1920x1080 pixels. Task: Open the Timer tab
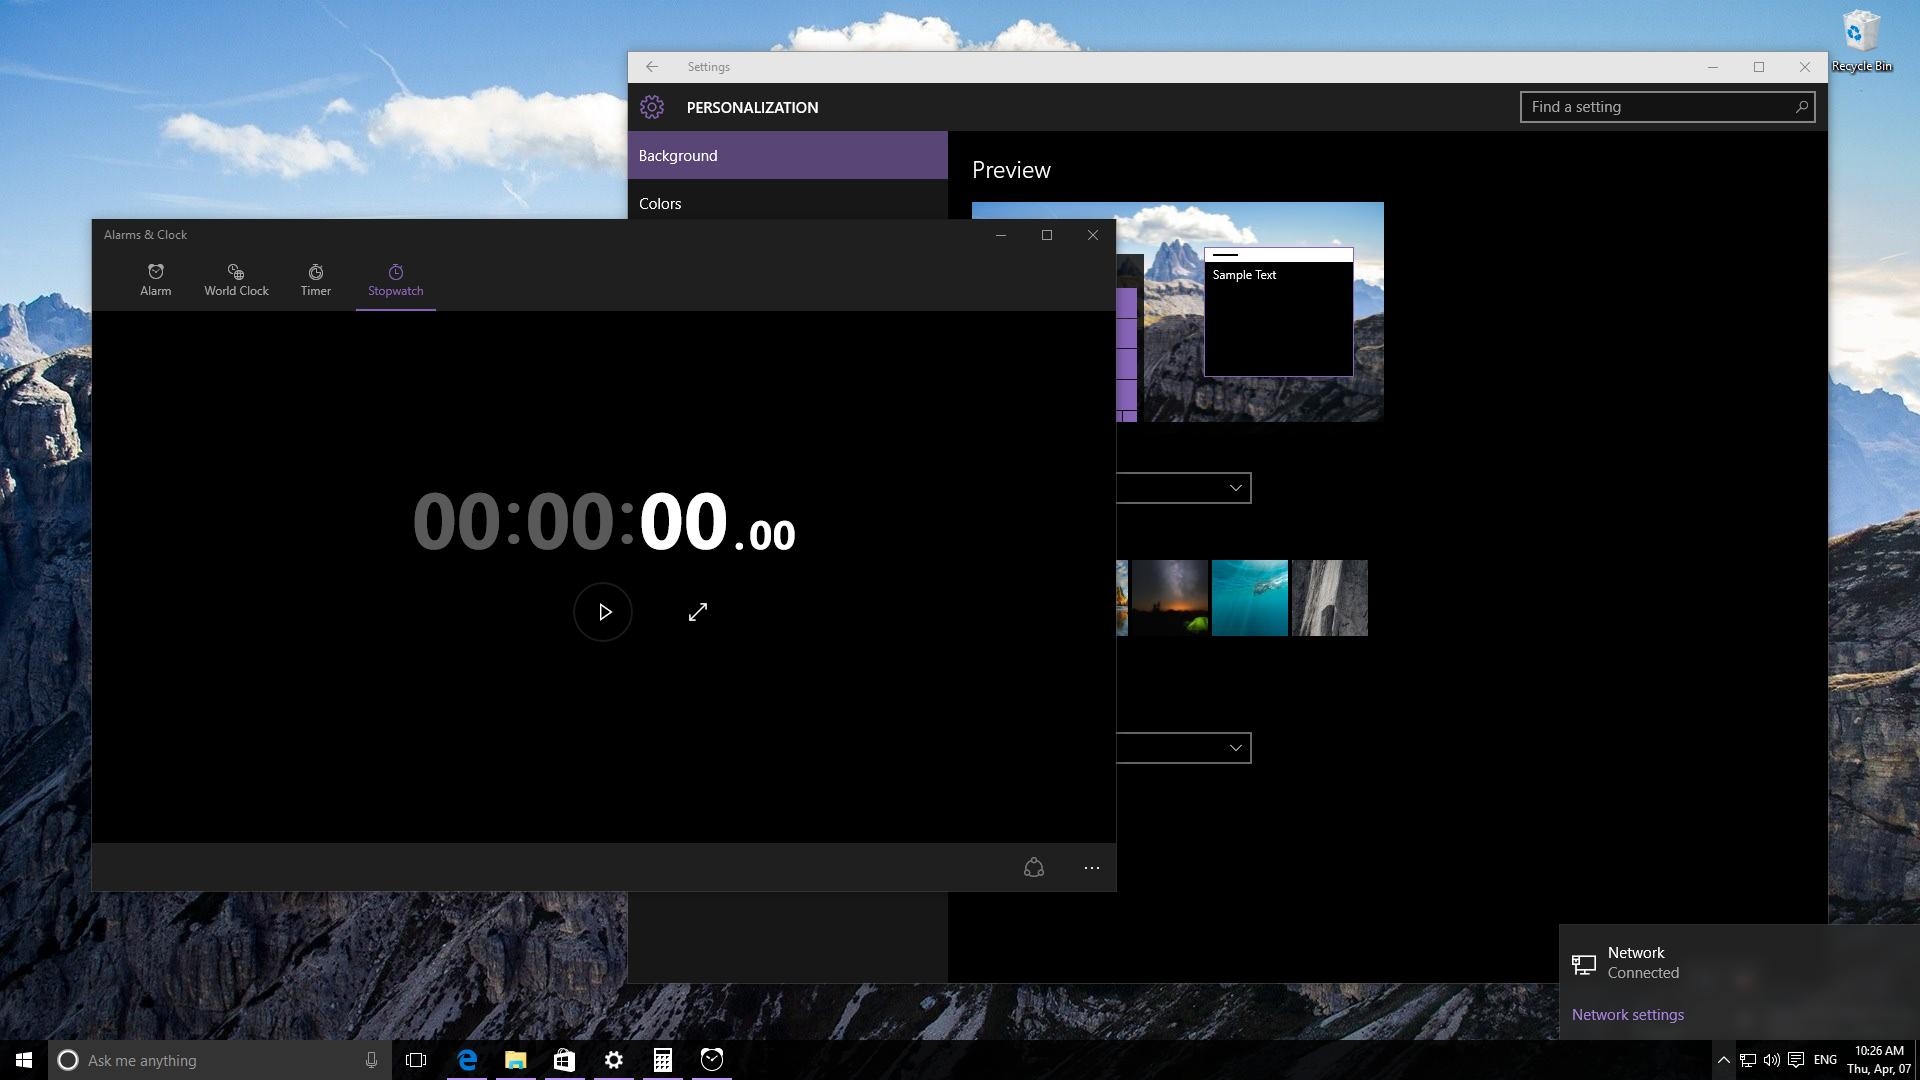click(x=315, y=280)
